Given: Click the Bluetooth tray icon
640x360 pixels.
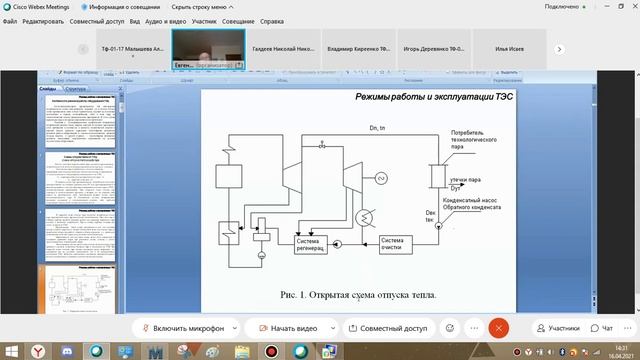Looking at the screenshot, I should point(562,352).
